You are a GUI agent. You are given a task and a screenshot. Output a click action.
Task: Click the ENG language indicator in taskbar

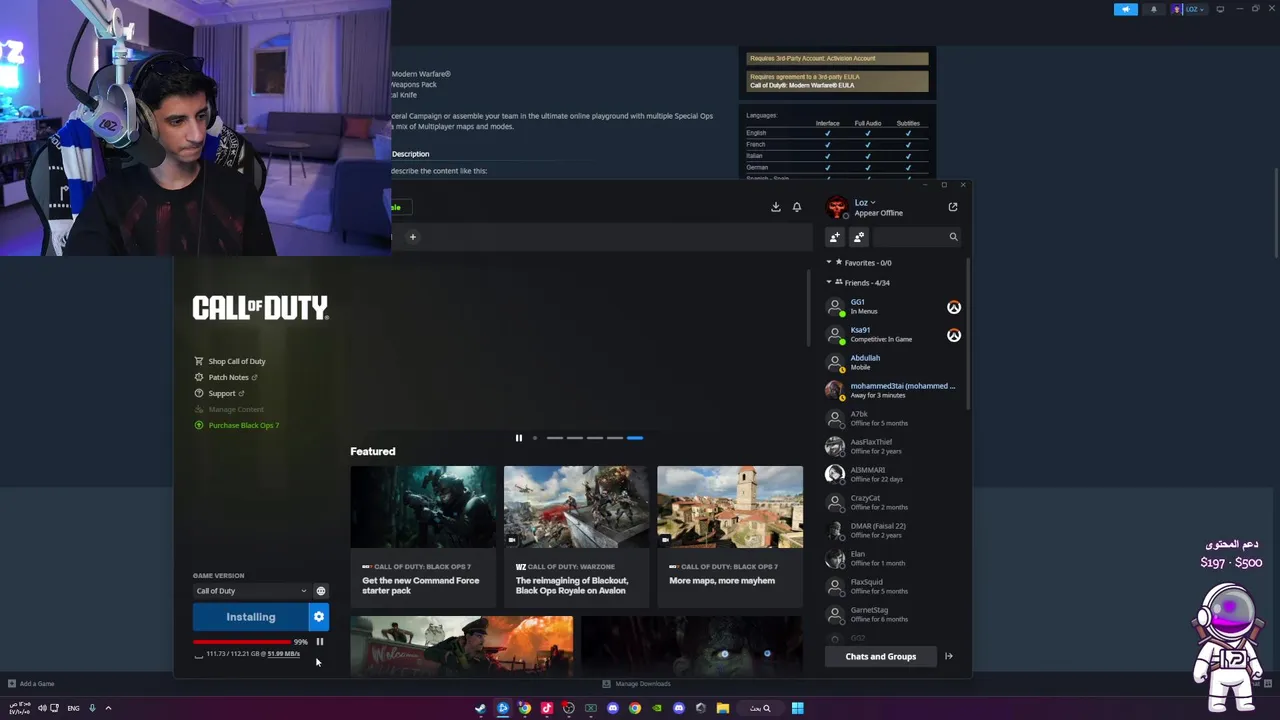[x=73, y=708]
